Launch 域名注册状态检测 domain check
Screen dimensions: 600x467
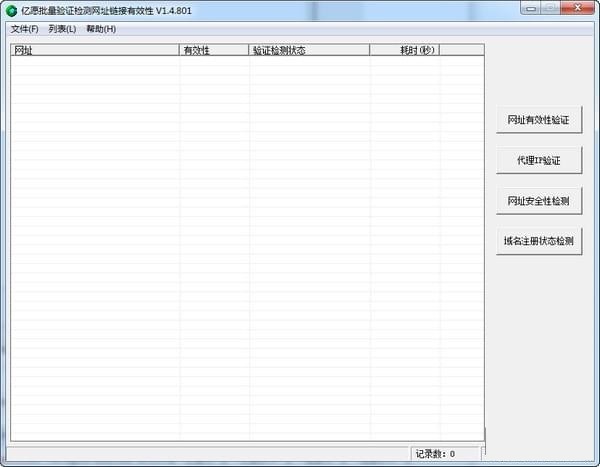click(538, 241)
